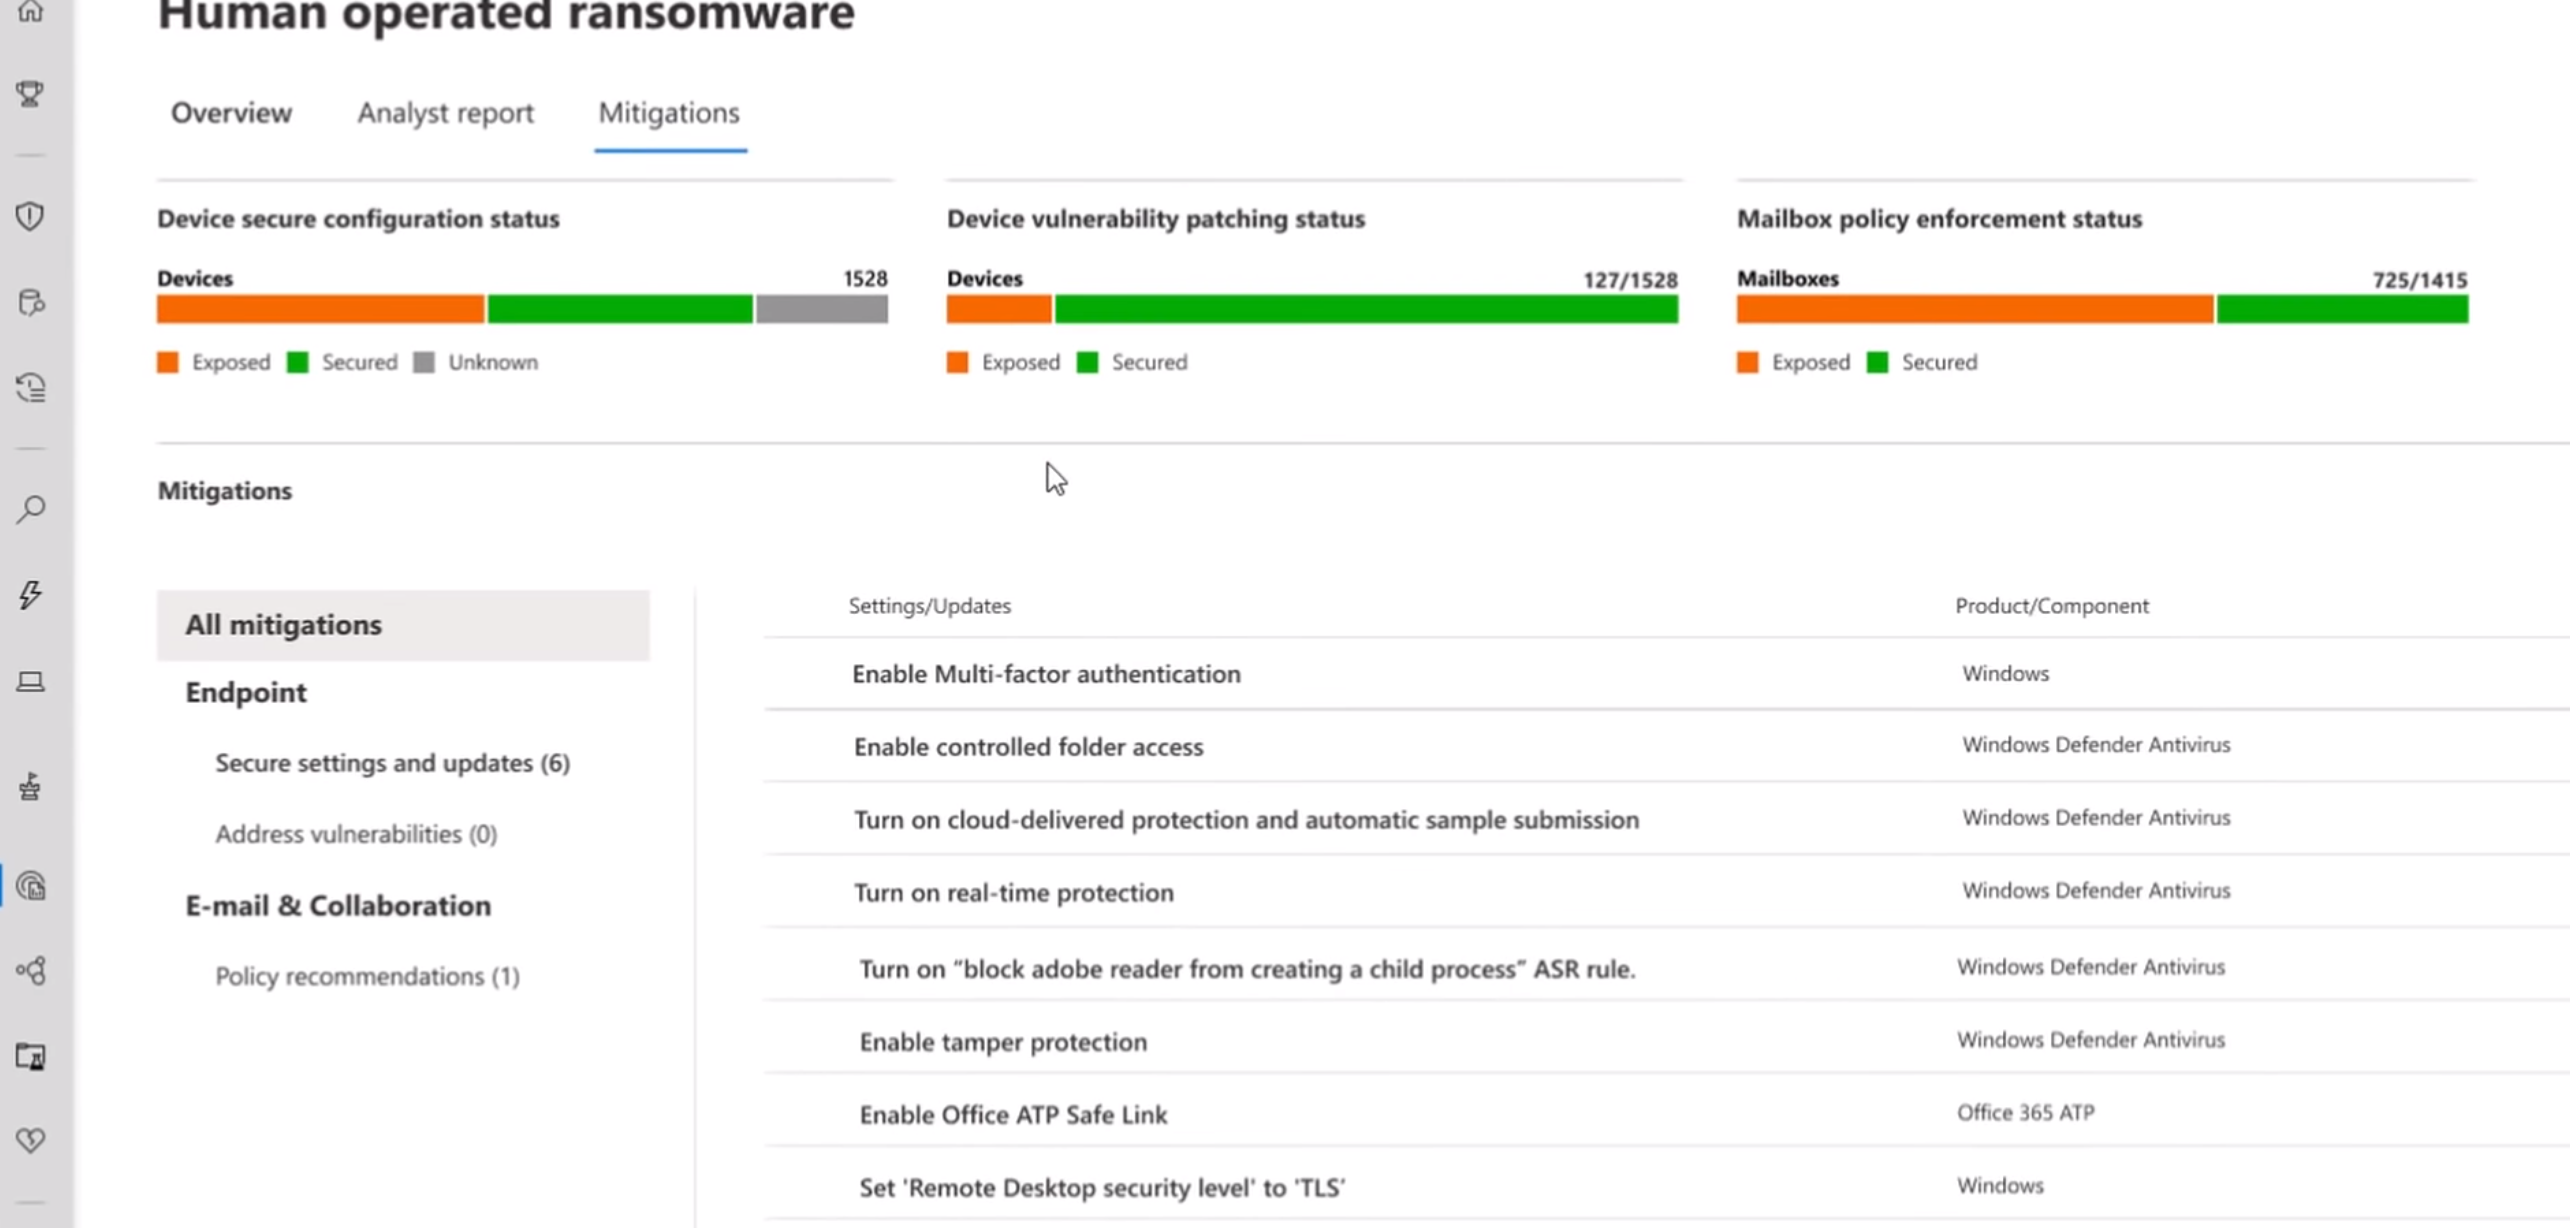Click the green Secured segment of patching bar
The width and height of the screenshot is (2570, 1228).
pyautogui.click(x=1366, y=310)
